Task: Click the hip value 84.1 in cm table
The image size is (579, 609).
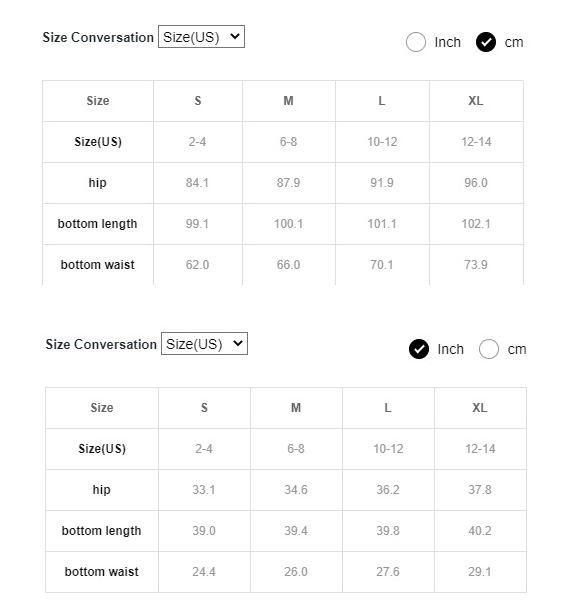Action: (x=197, y=183)
